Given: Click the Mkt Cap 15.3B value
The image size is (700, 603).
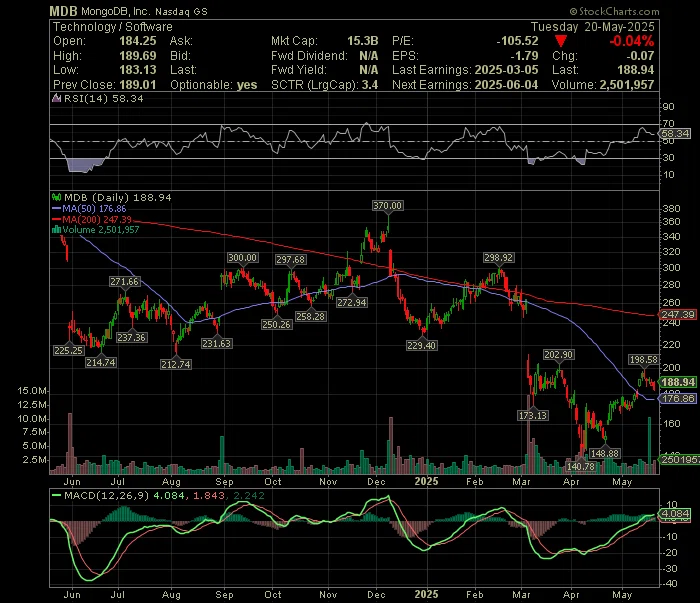Looking at the screenshot, I should (362, 41).
